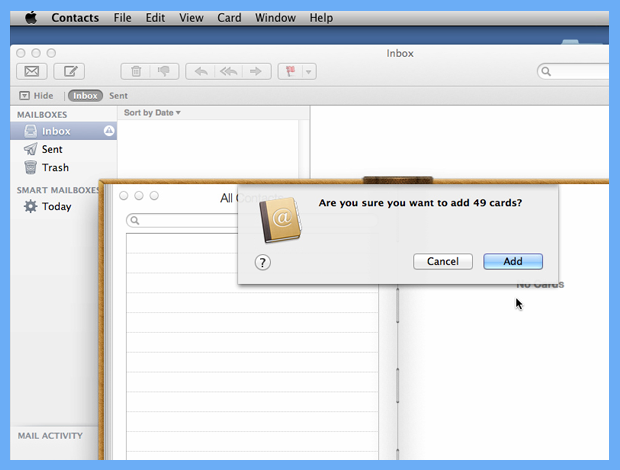Click the Forward arrow in Mail toolbar
The width and height of the screenshot is (620, 470).
[256, 72]
